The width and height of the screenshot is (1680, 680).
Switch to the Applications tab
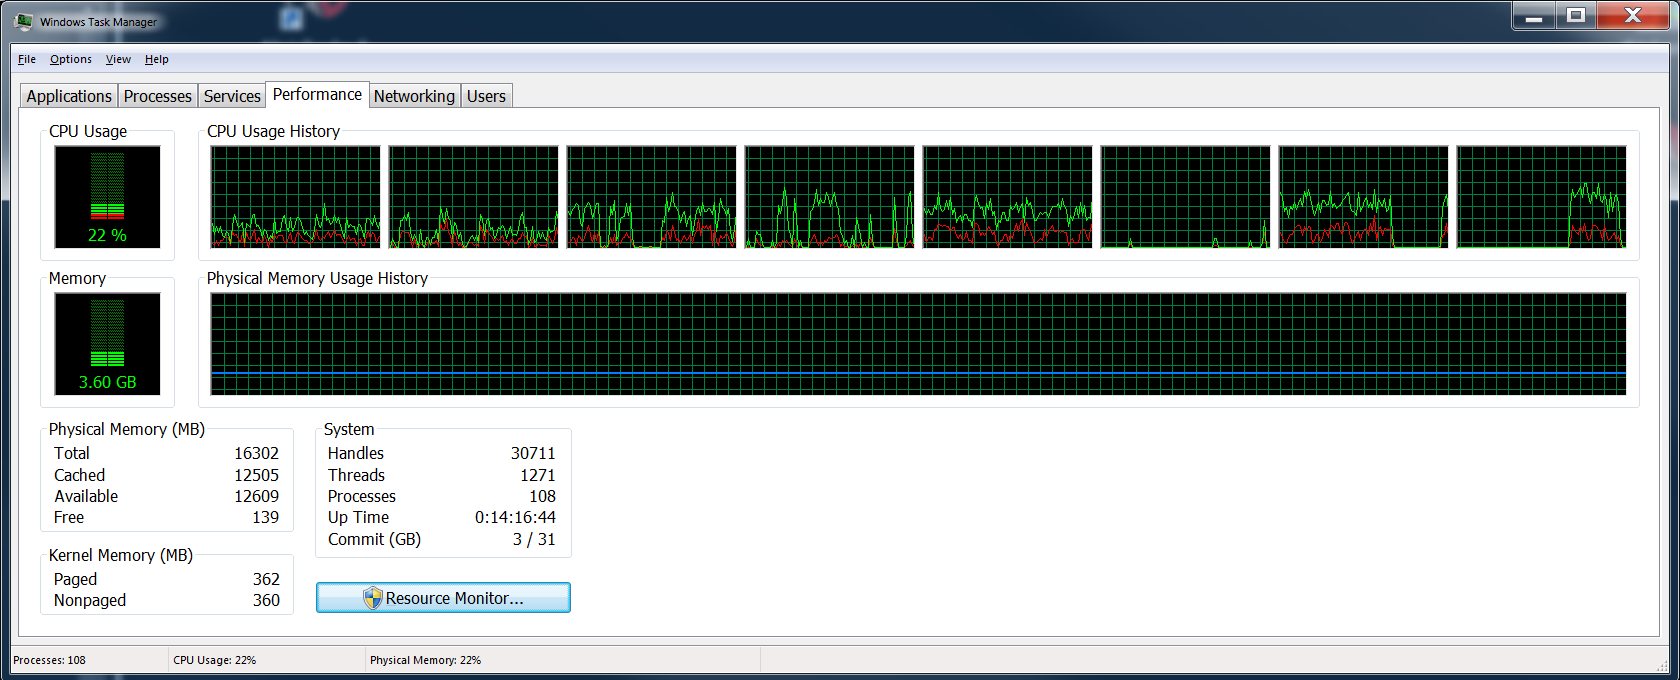(69, 96)
